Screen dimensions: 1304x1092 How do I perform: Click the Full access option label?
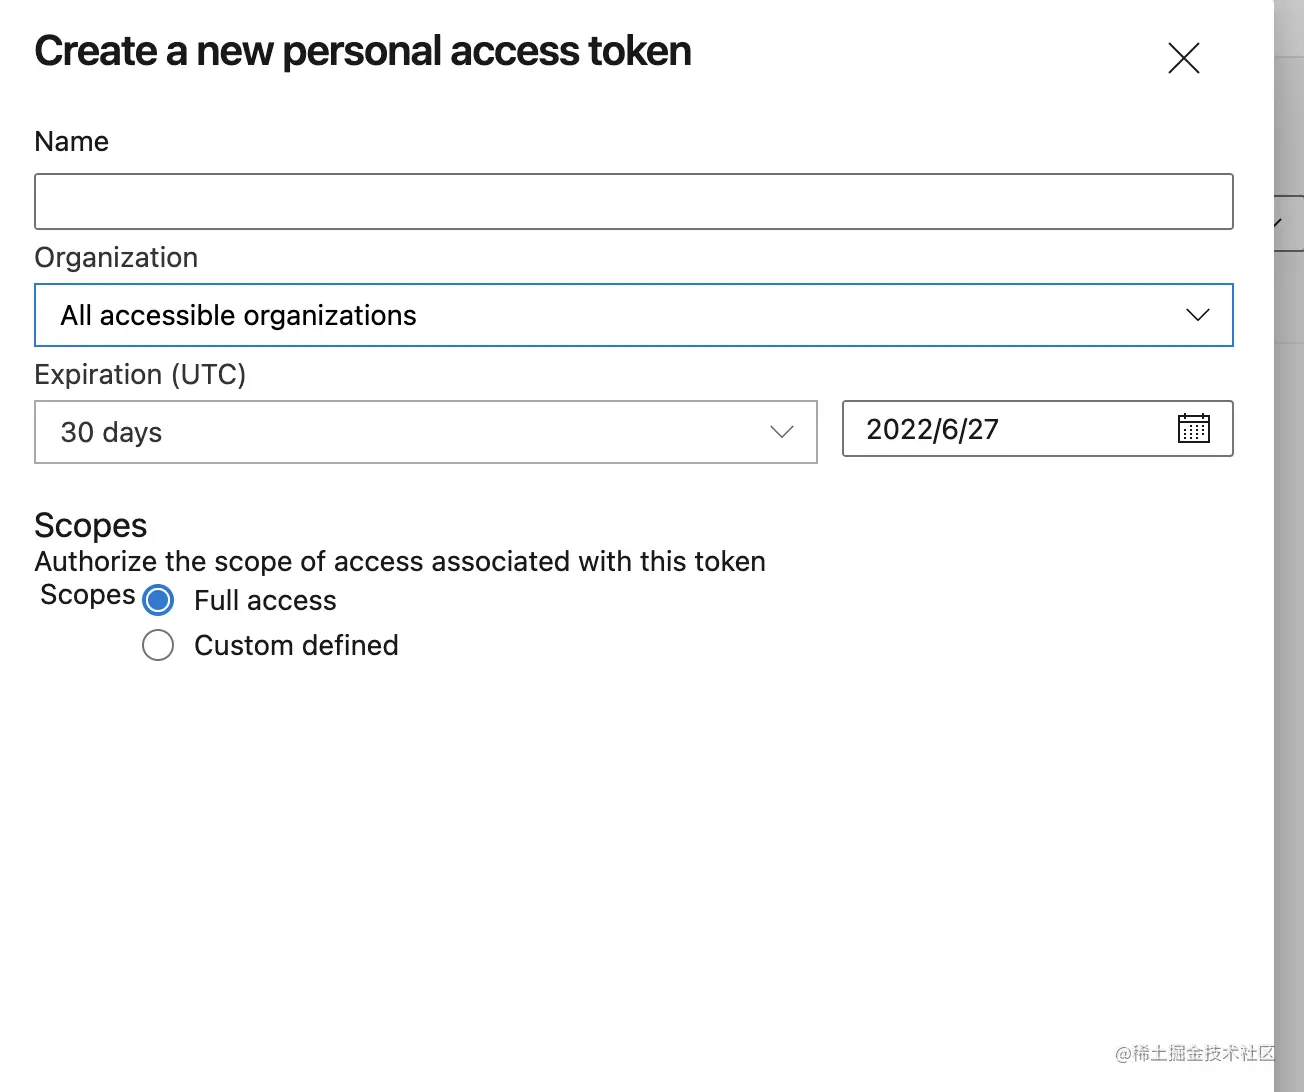[x=265, y=600]
